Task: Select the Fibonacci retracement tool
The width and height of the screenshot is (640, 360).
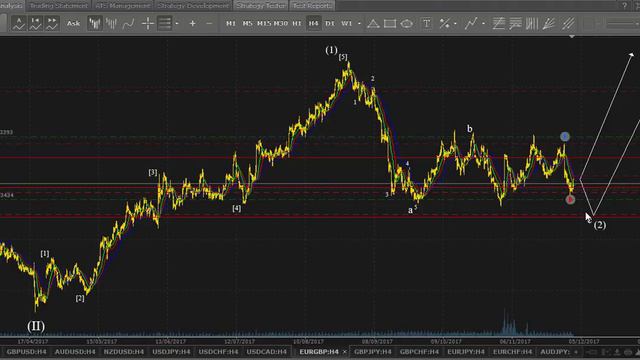Action: [x=515, y=24]
